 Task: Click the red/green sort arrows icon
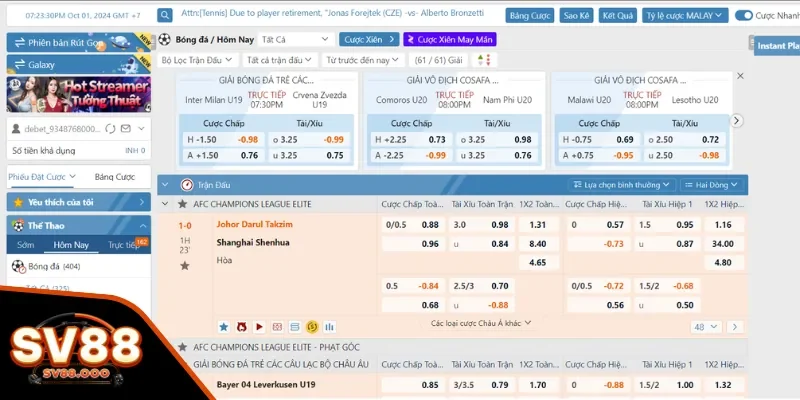tap(484, 60)
